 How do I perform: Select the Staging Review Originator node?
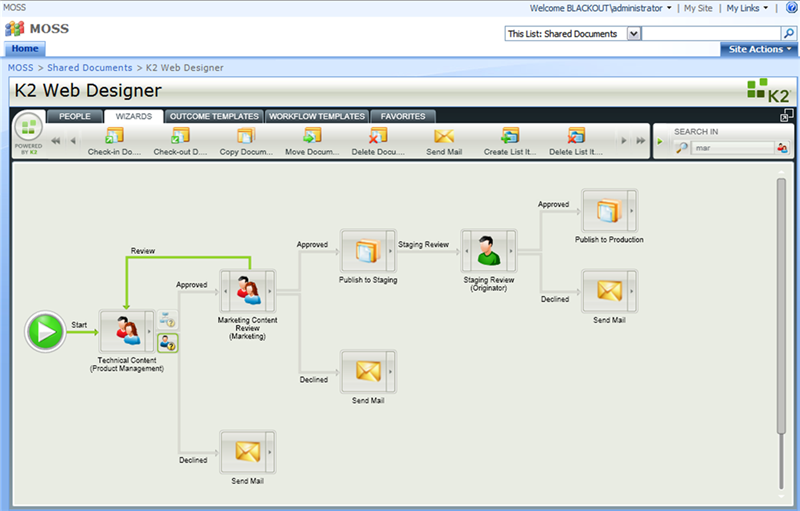[x=489, y=251]
